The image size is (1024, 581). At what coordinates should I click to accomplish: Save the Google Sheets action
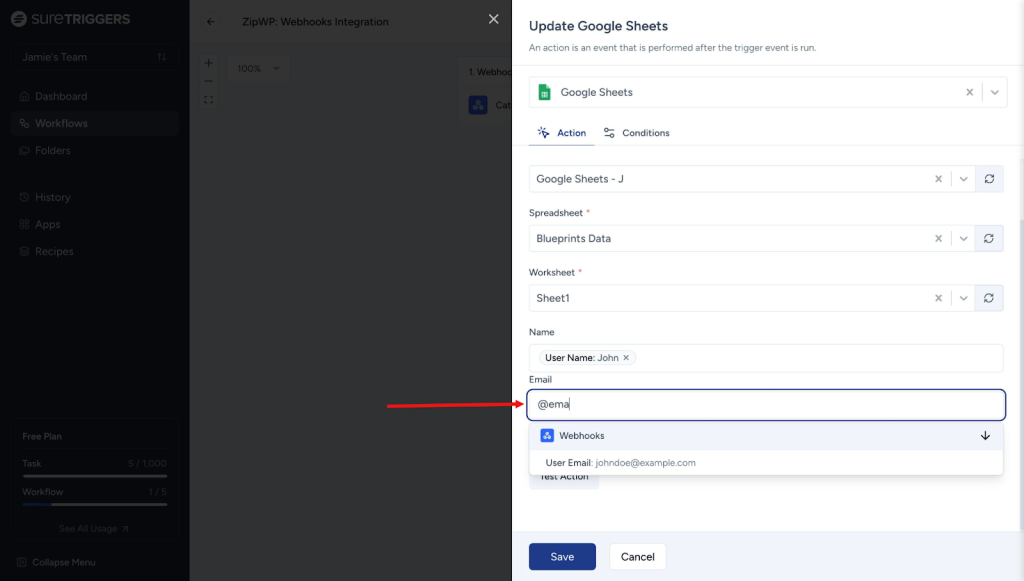coord(562,557)
